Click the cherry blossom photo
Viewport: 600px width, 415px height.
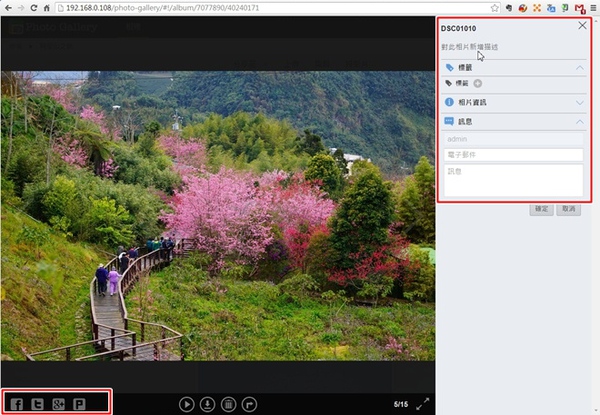(218, 216)
